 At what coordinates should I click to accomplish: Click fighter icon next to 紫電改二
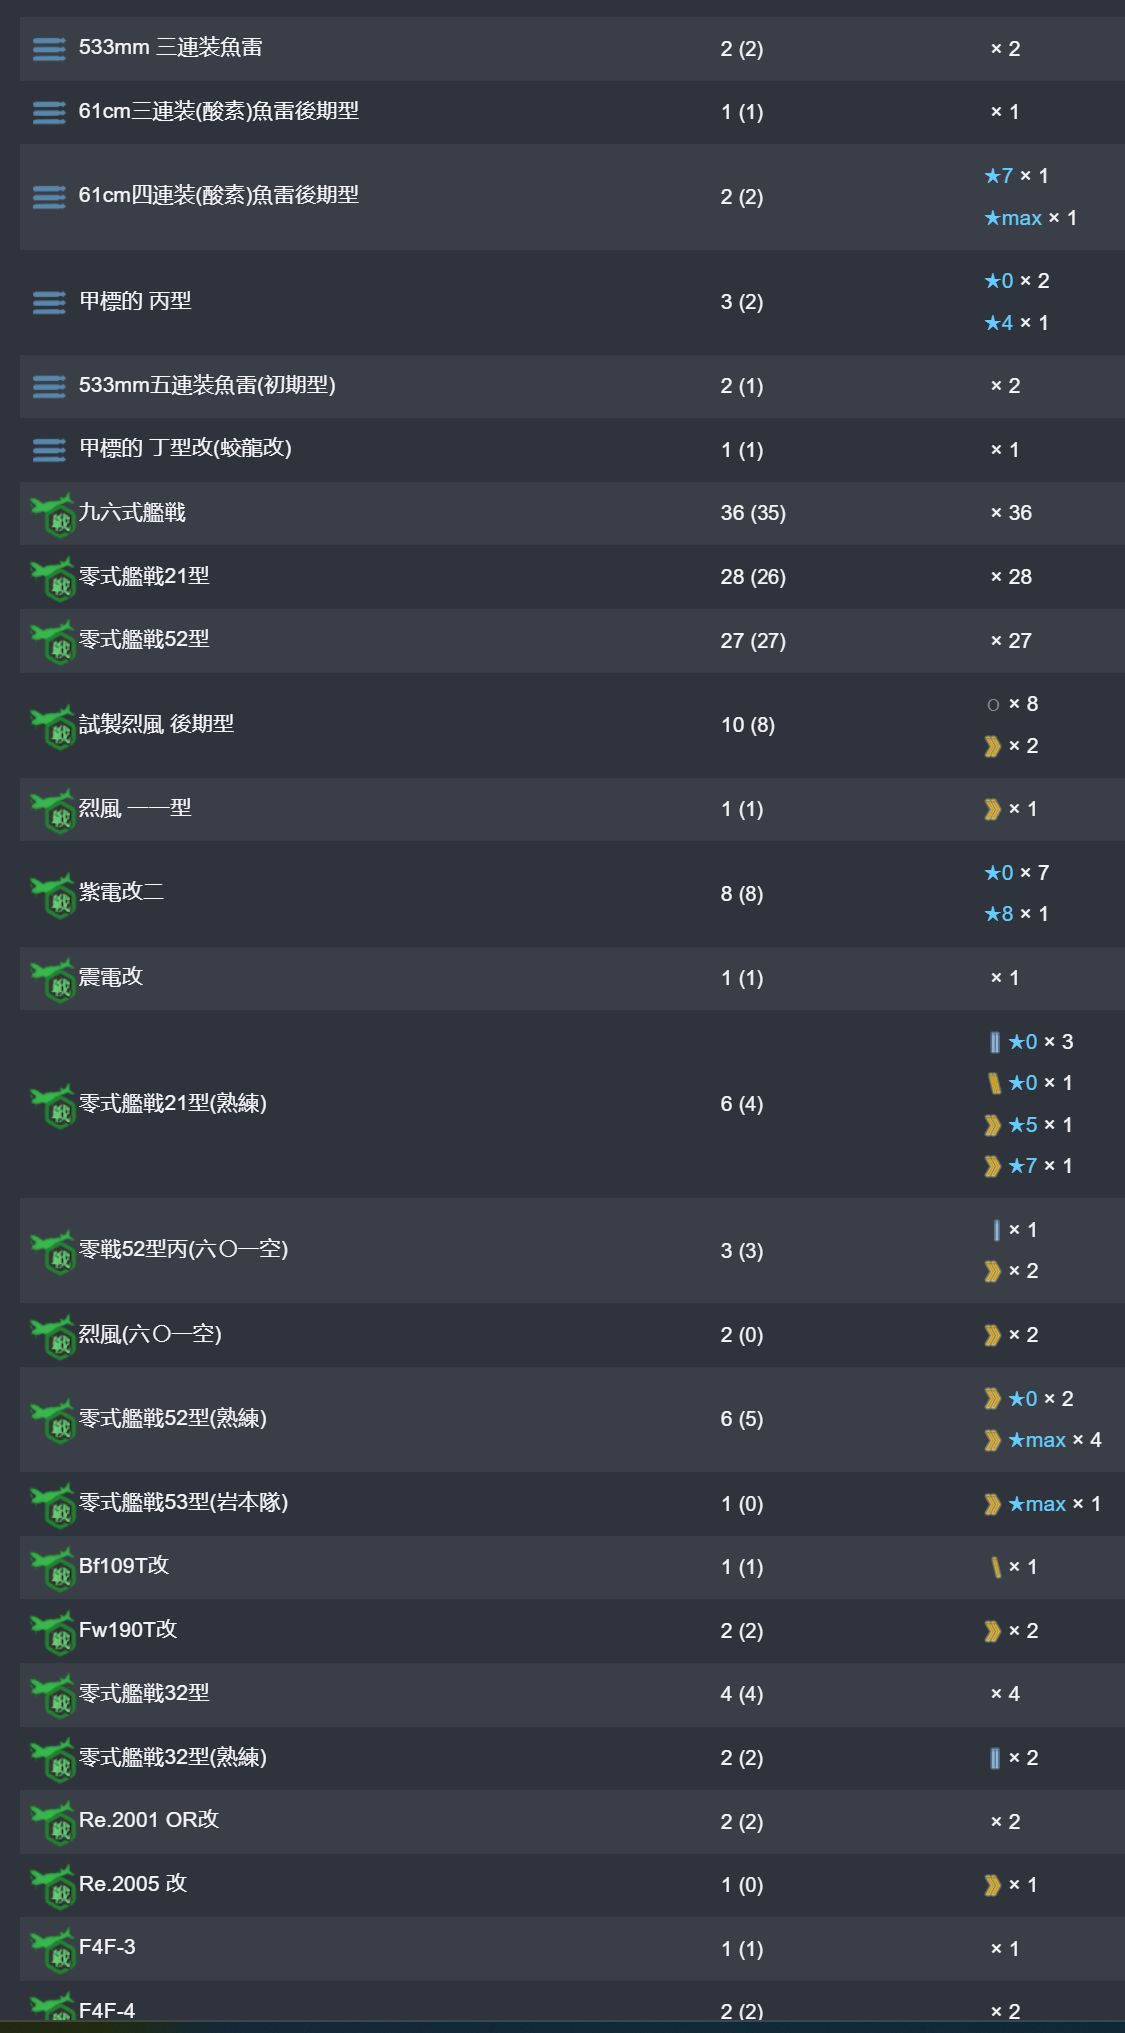tap(53, 895)
